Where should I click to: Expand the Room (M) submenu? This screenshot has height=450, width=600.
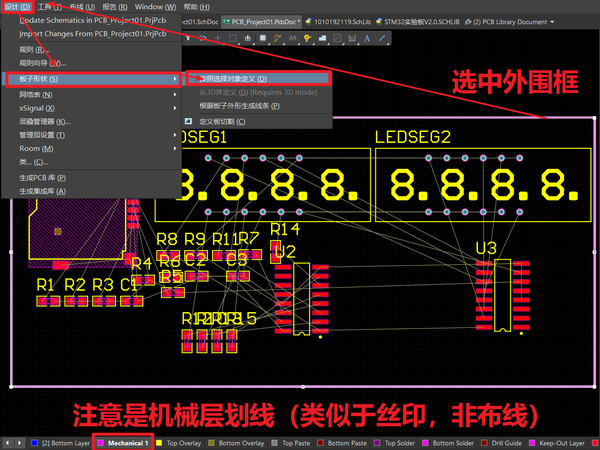point(92,148)
